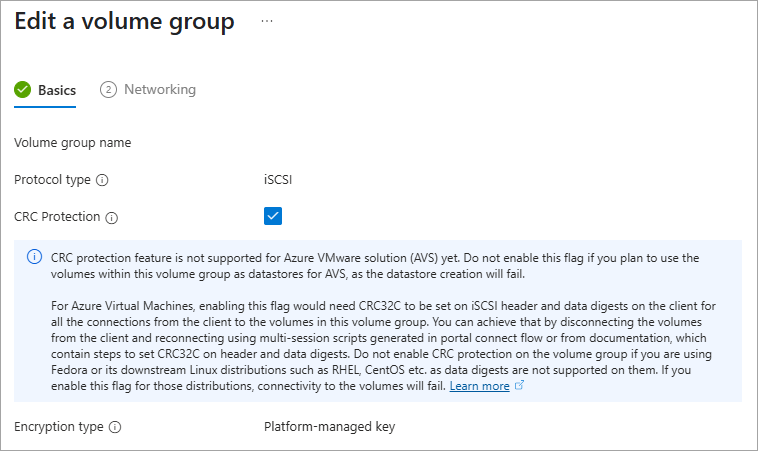Select the iSCSI protocol value

[x=278, y=180]
